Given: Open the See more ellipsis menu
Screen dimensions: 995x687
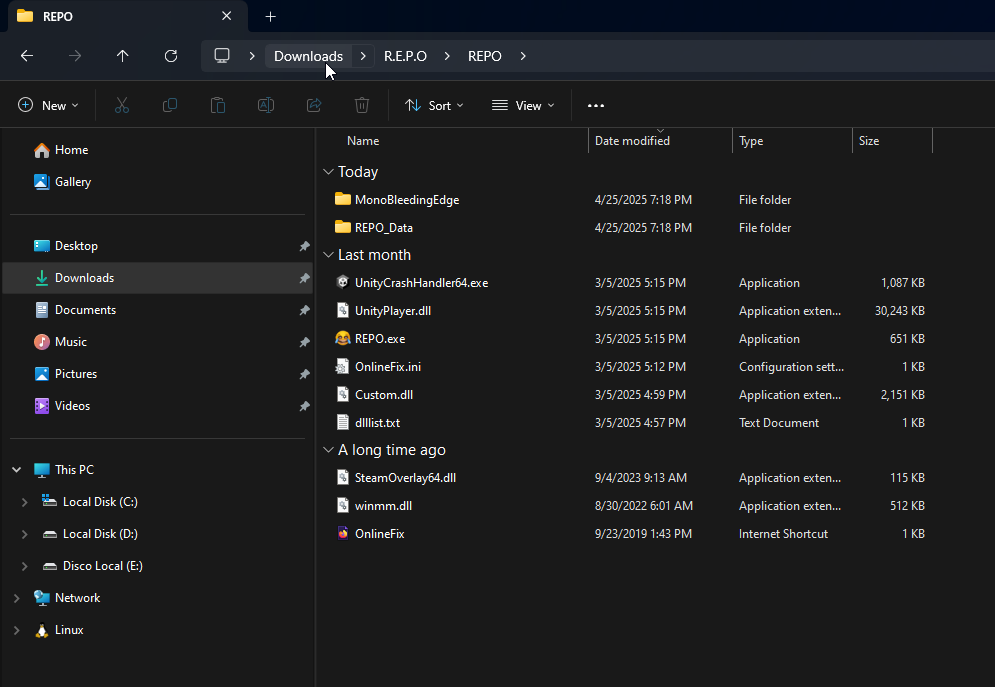Looking at the screenshot, I should click(x=596, y=105).
